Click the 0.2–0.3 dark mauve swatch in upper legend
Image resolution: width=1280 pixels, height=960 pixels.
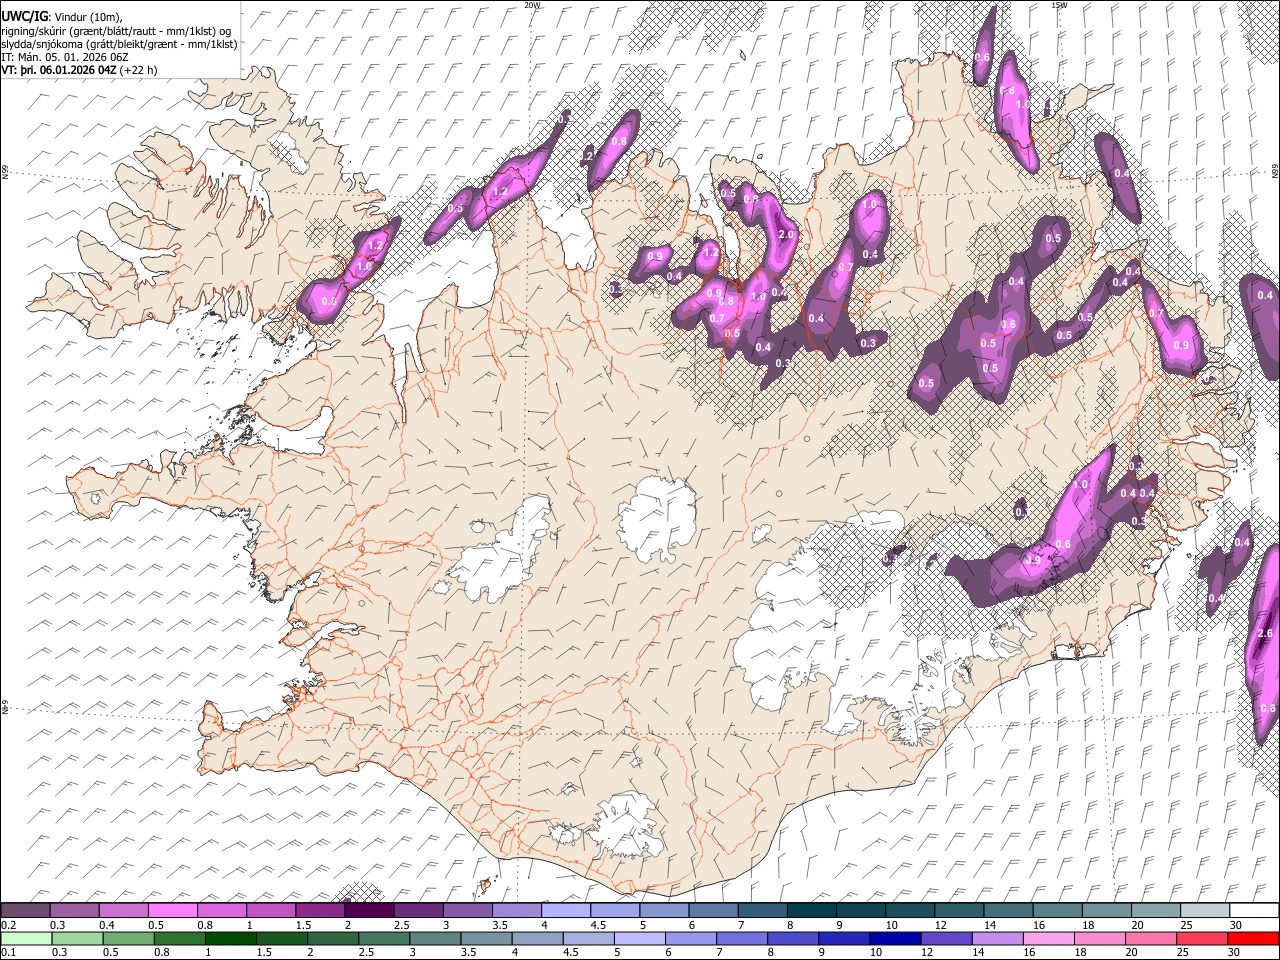(x=26, y=910)
